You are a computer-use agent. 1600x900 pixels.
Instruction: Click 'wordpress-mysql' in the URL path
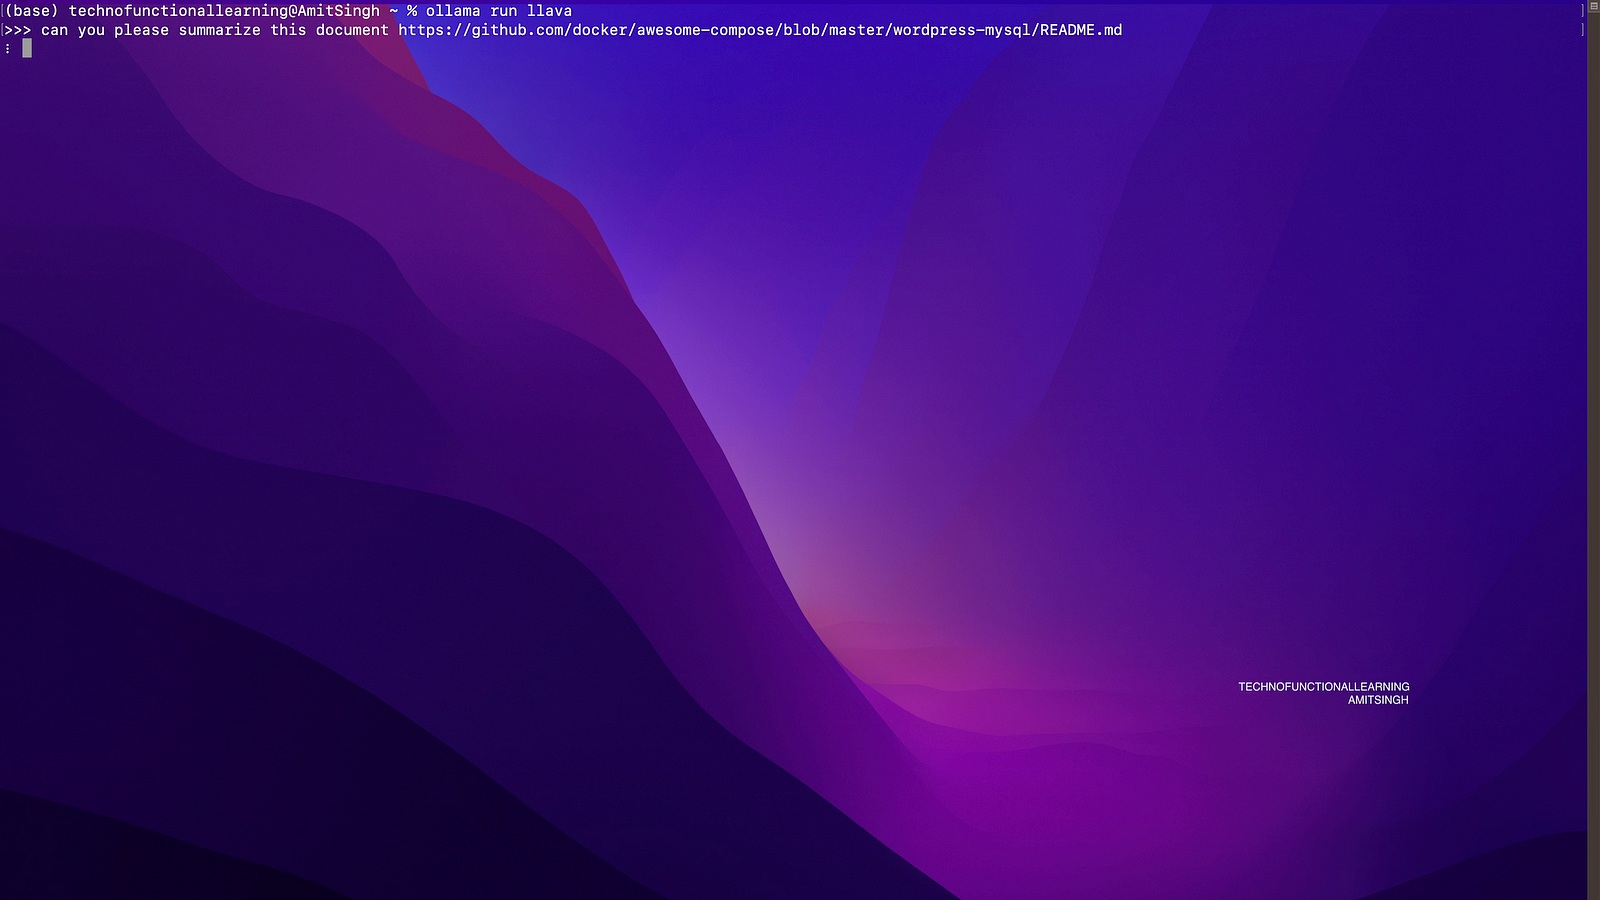coord(961,30)
